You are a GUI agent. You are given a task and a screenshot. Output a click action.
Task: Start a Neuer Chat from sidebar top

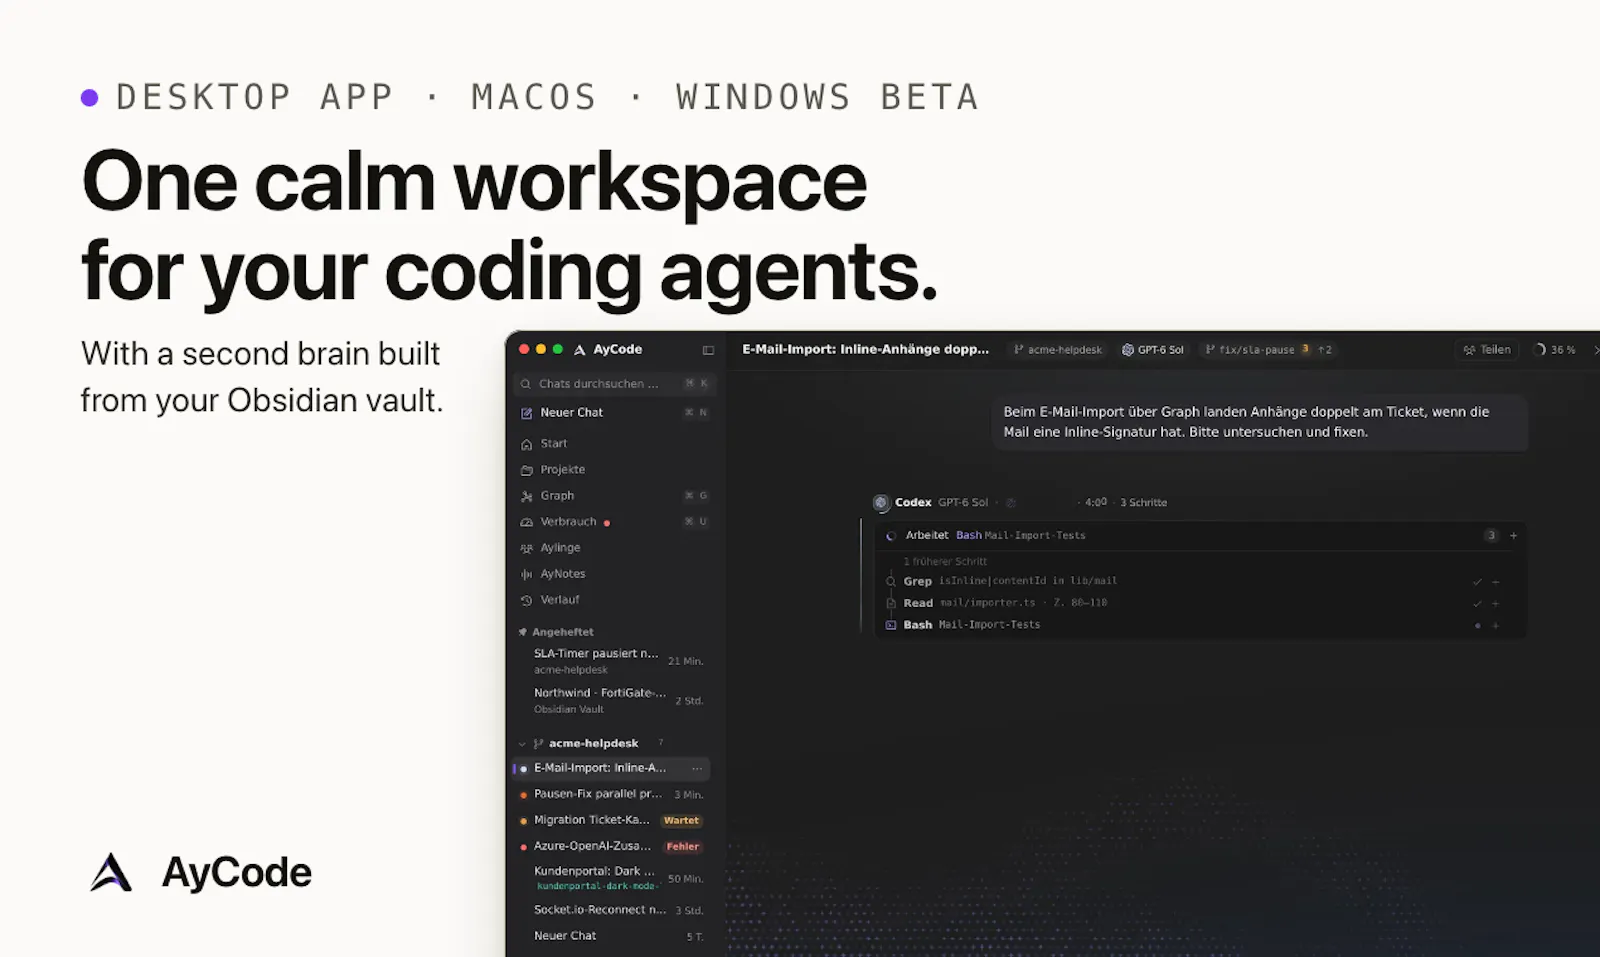[x=614, y=413]
